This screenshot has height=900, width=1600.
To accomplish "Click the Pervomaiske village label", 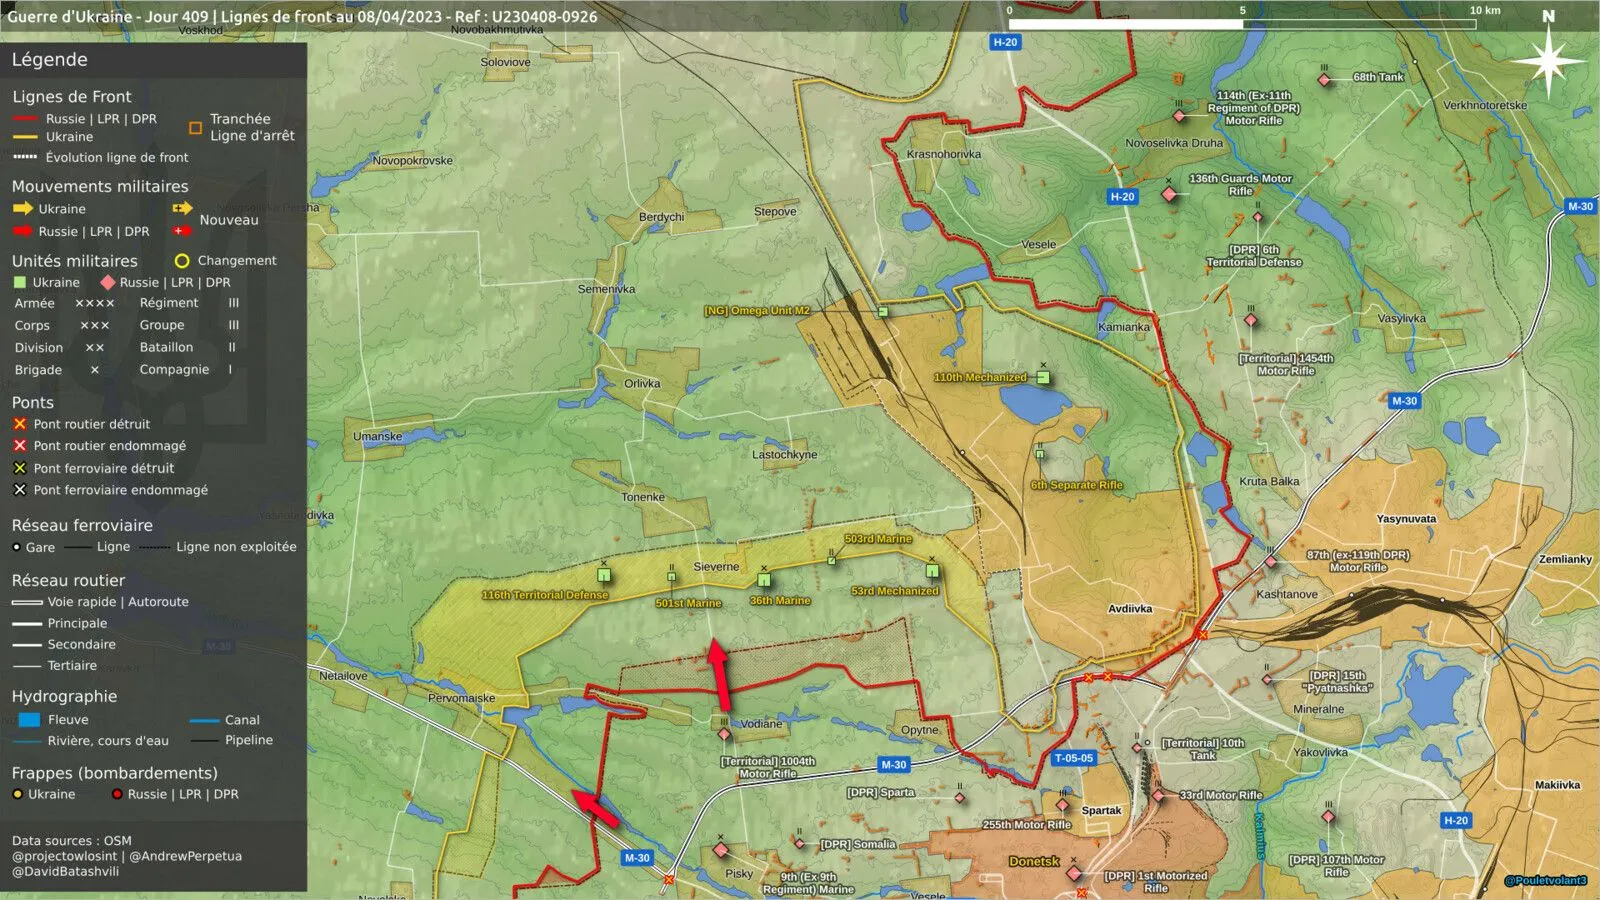I will 462,698.
